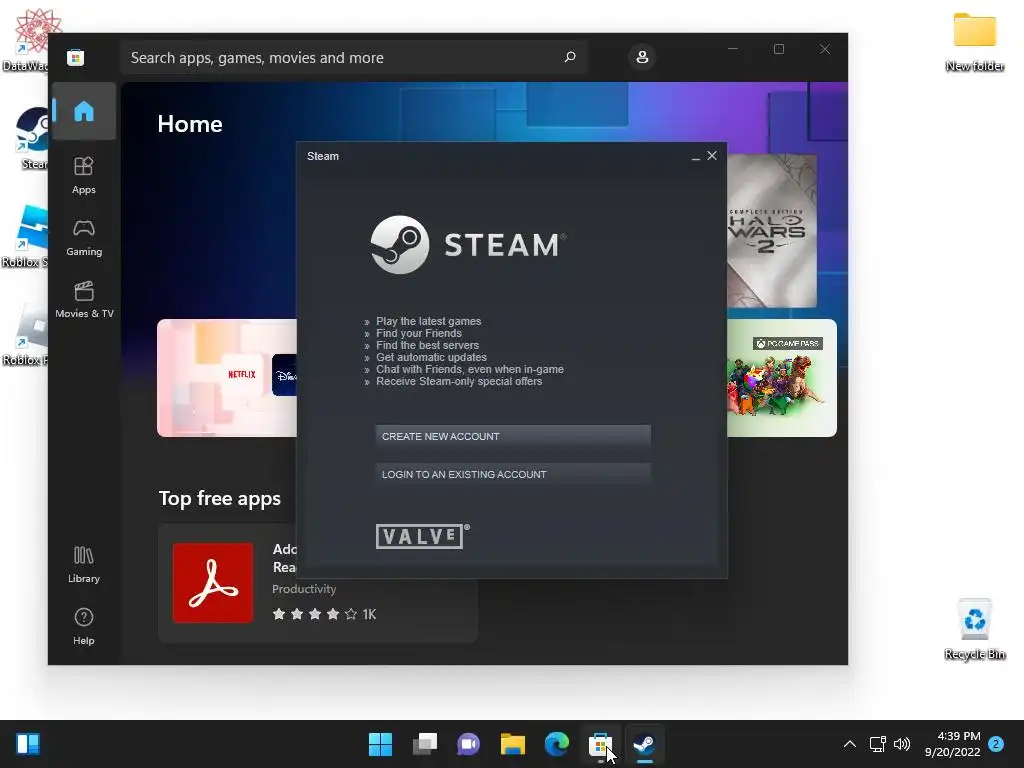Click the Steam logo in the dialog

tap(468, 245)
